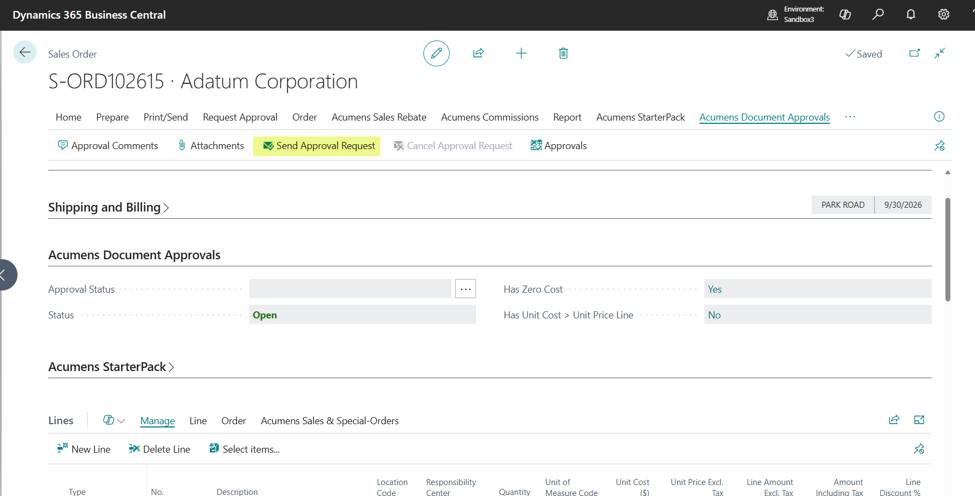Click Has Zero Cost value Yes
The width and height of the screenshot is (975, 496).
click(818, 289)
